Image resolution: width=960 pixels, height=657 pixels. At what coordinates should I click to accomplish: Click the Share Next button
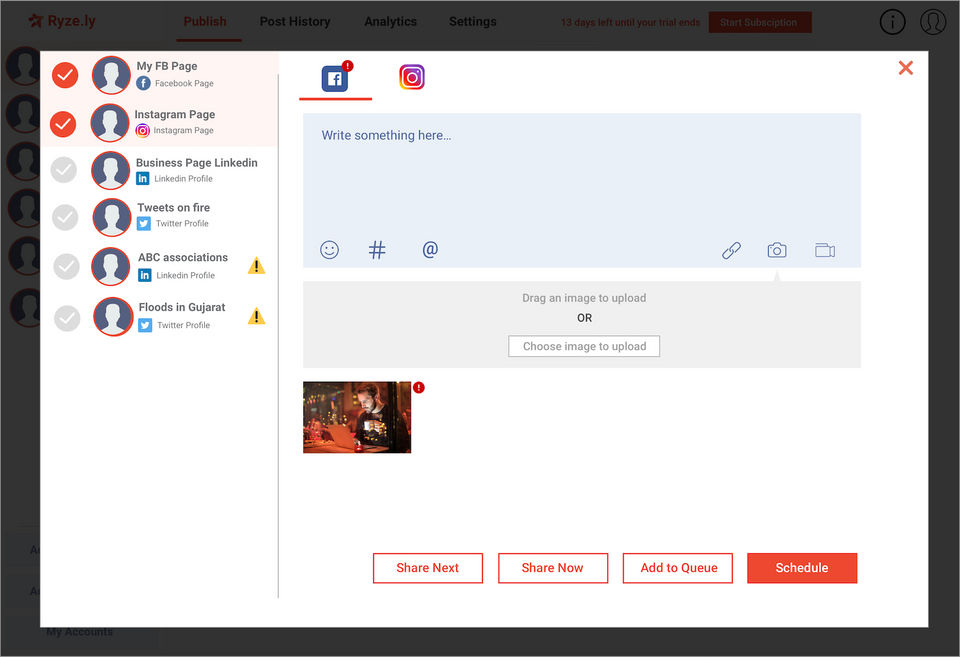coord(428,568)
